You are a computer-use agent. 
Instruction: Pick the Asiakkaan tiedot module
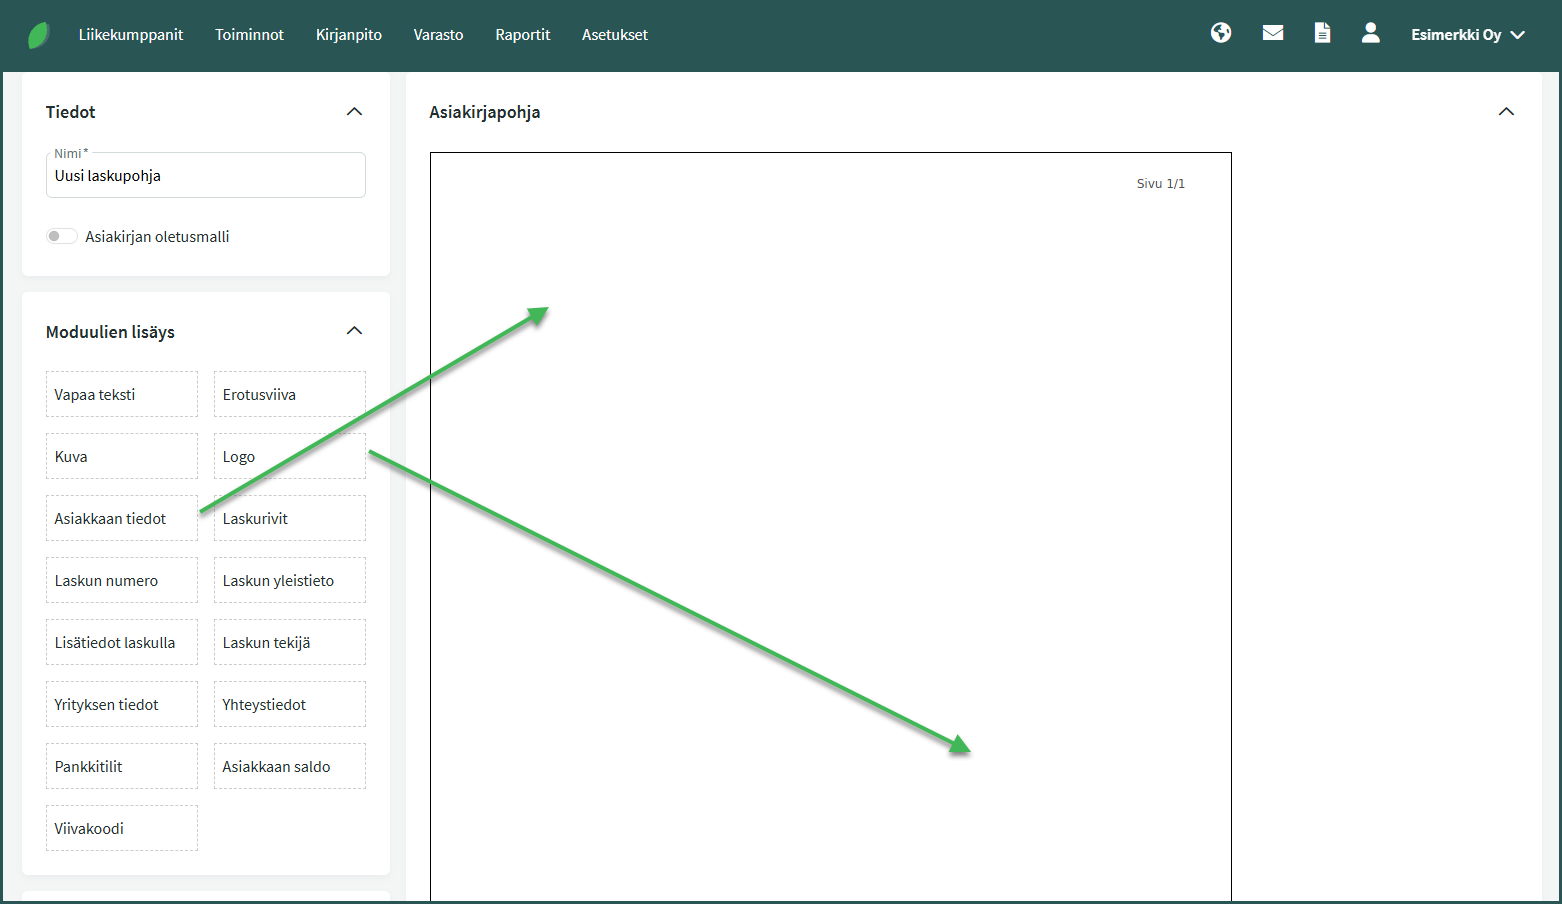tap(121, 518)
